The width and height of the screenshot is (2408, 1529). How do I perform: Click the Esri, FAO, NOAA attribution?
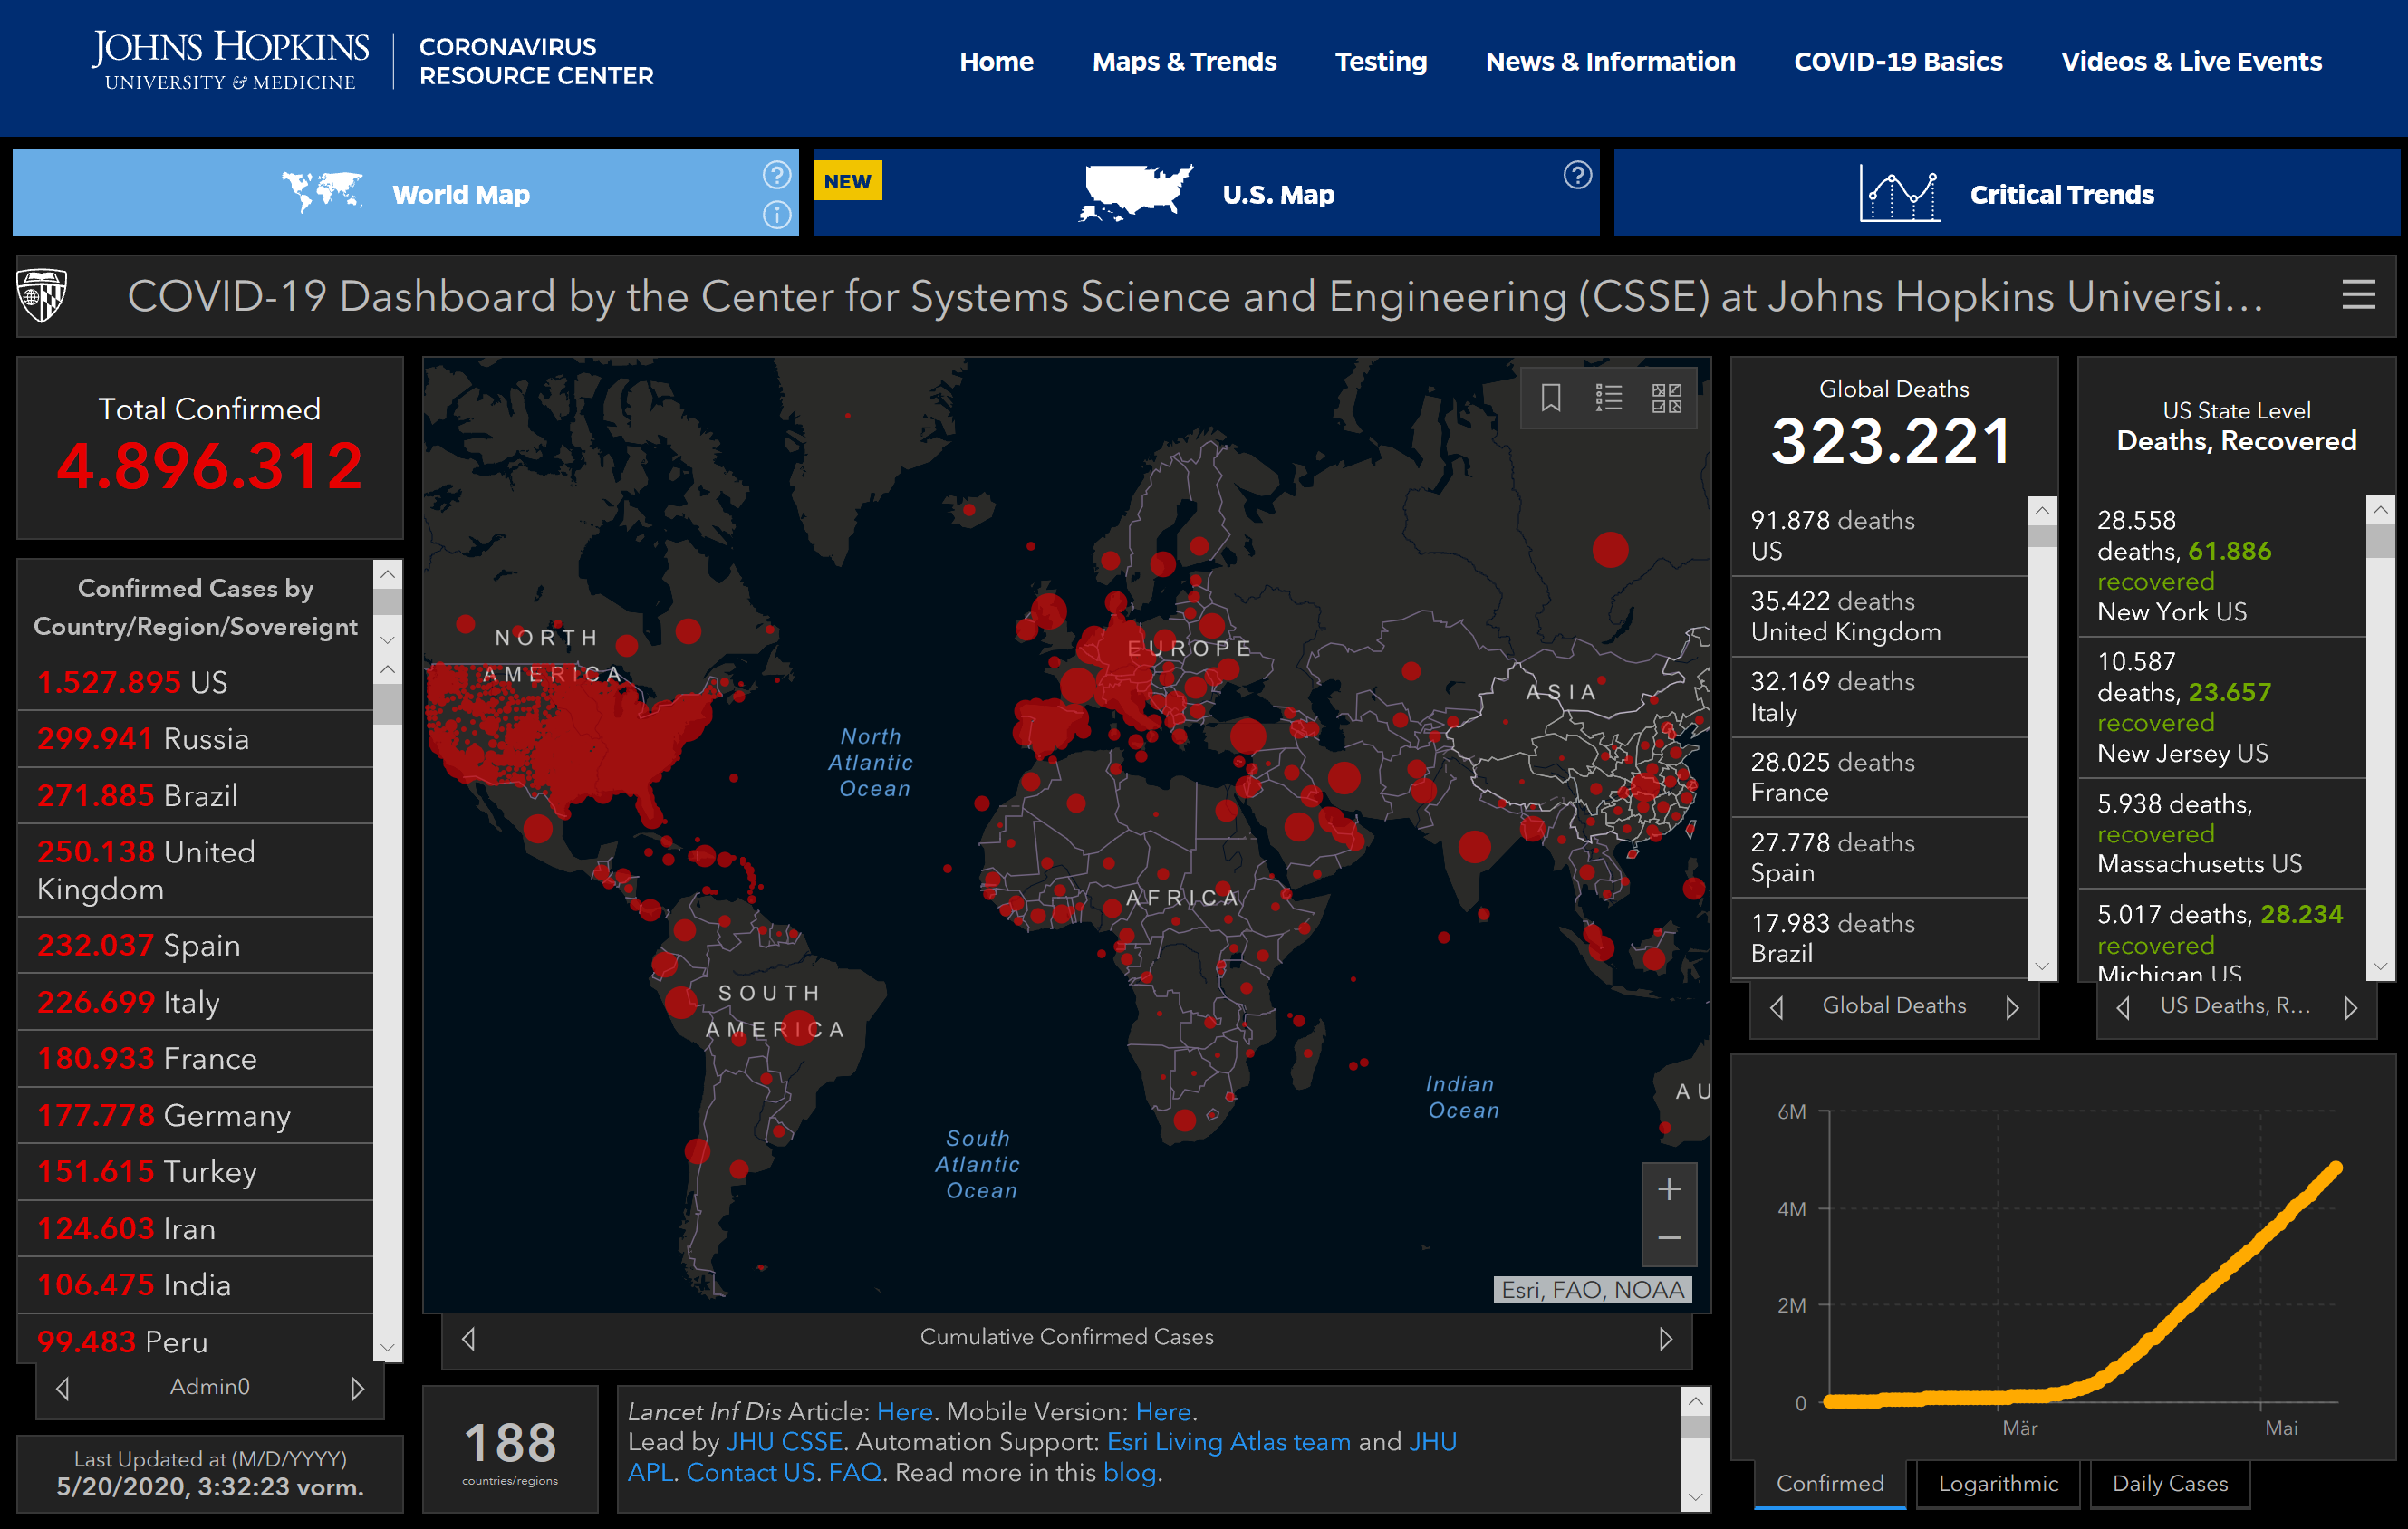(1592, 1290)
